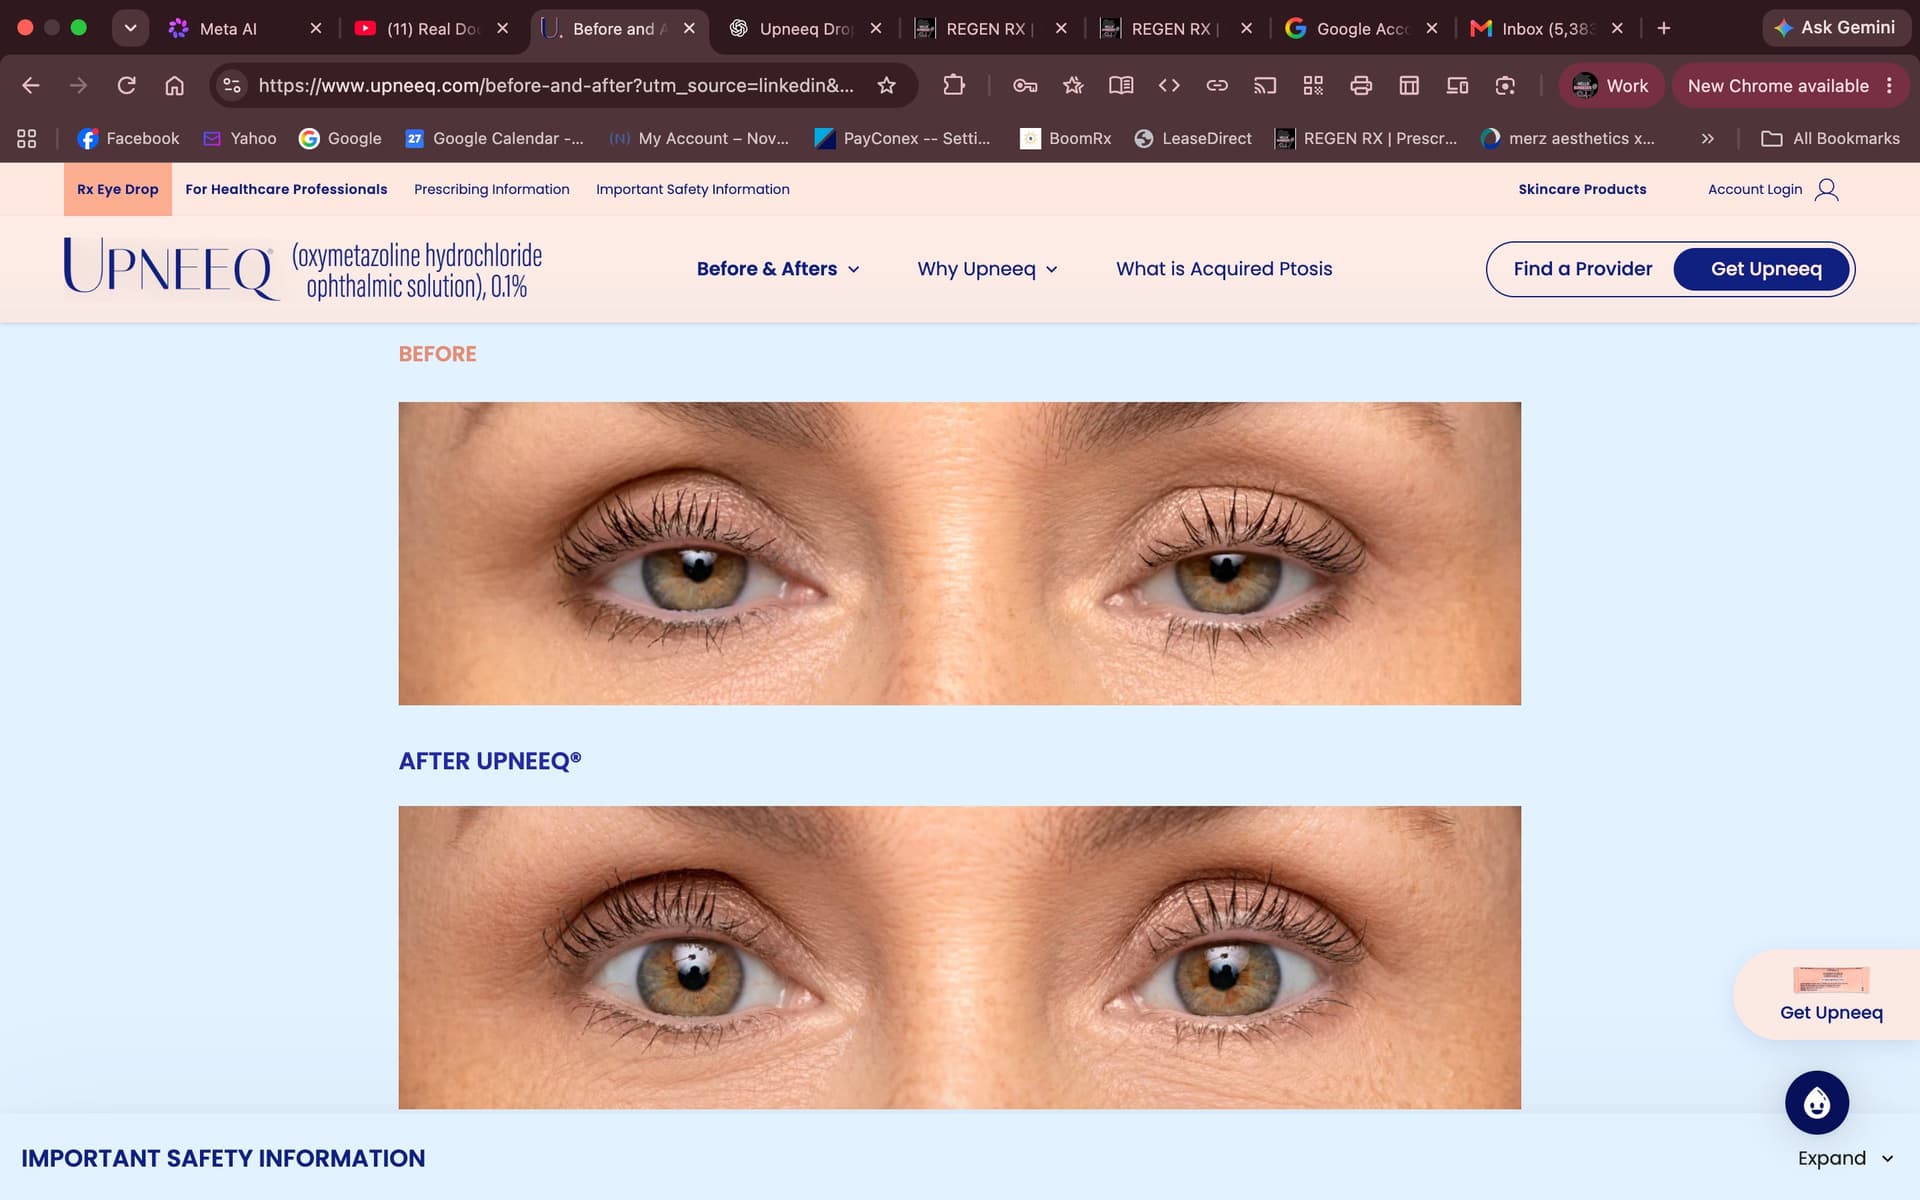Open site information icon in address bar

[x=232, y=86]
